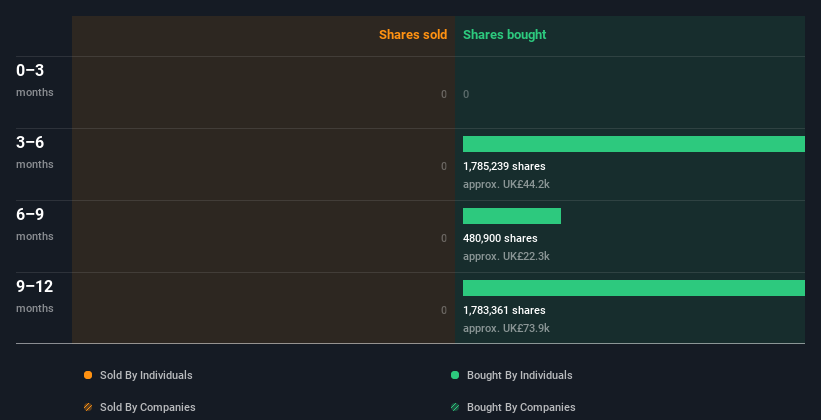Click the striped Bought By Companies legend icon
The width and height of the screenshot is (821, 420).
455,407
